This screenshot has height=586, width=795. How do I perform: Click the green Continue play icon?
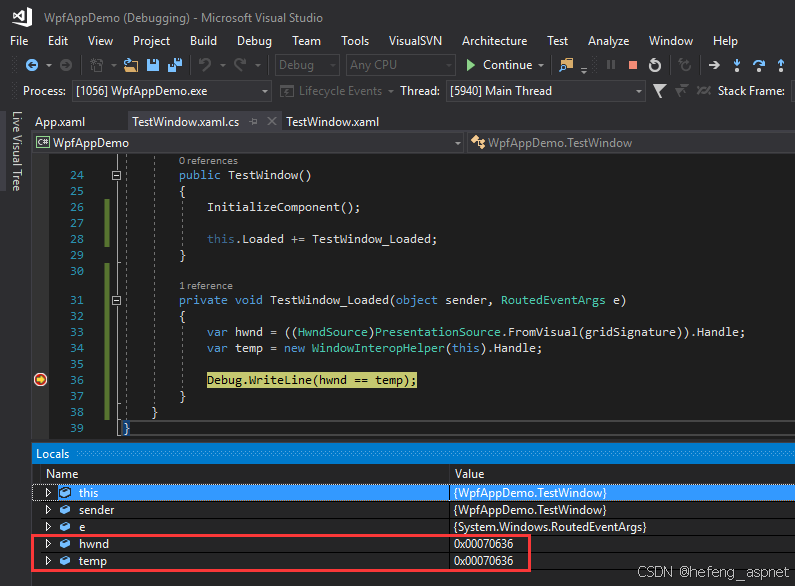click(471, 65)
